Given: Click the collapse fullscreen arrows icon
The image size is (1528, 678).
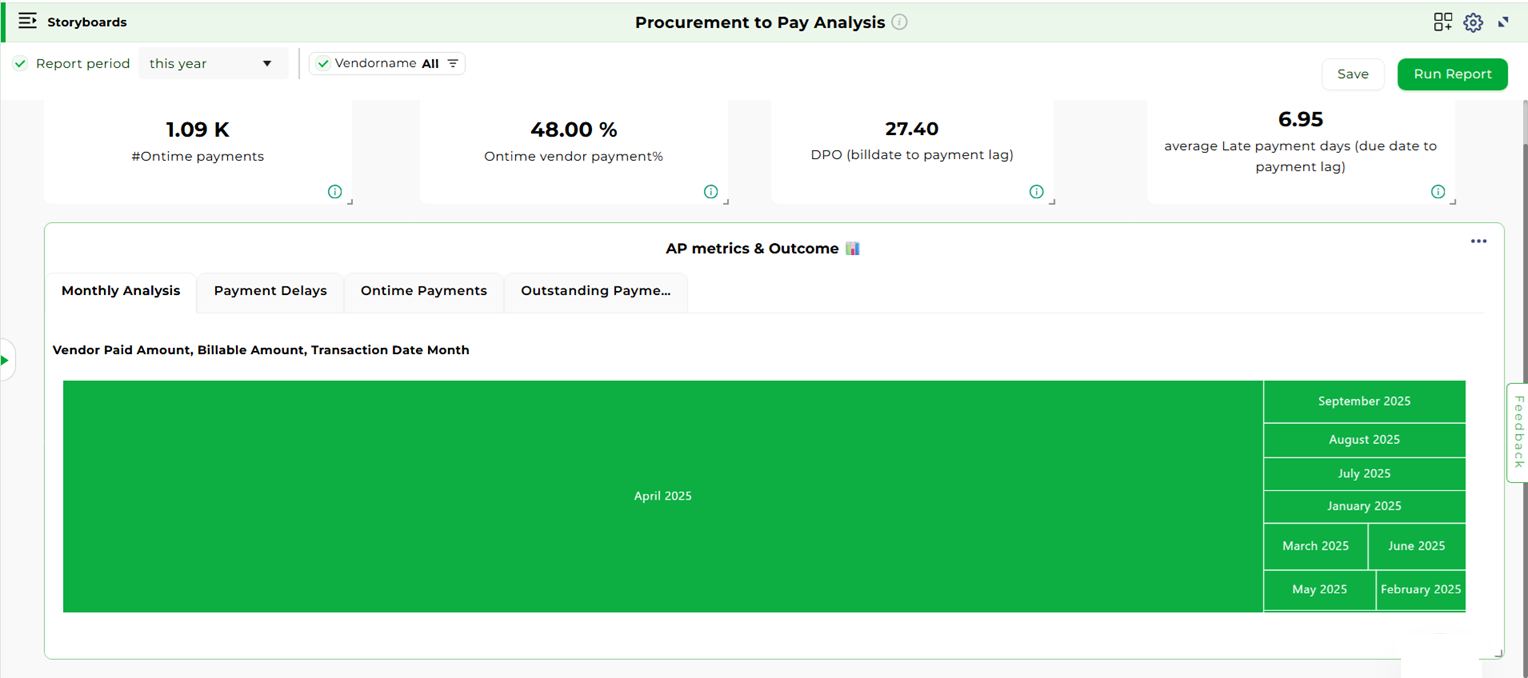Looking at the screenshot, I should [1503, 22].
